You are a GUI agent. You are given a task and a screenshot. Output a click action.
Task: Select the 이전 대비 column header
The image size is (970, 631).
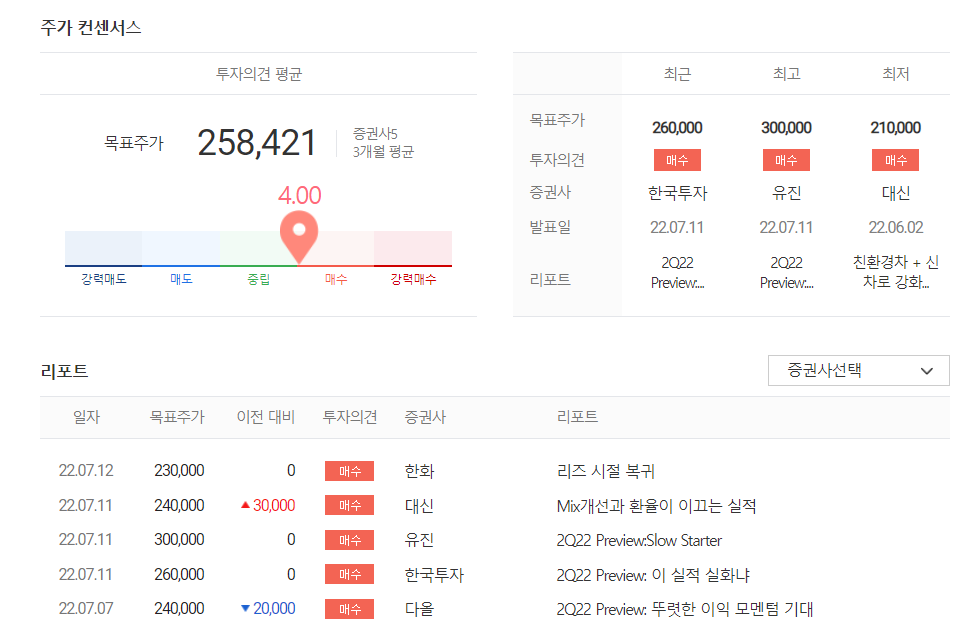pos(266,417)
